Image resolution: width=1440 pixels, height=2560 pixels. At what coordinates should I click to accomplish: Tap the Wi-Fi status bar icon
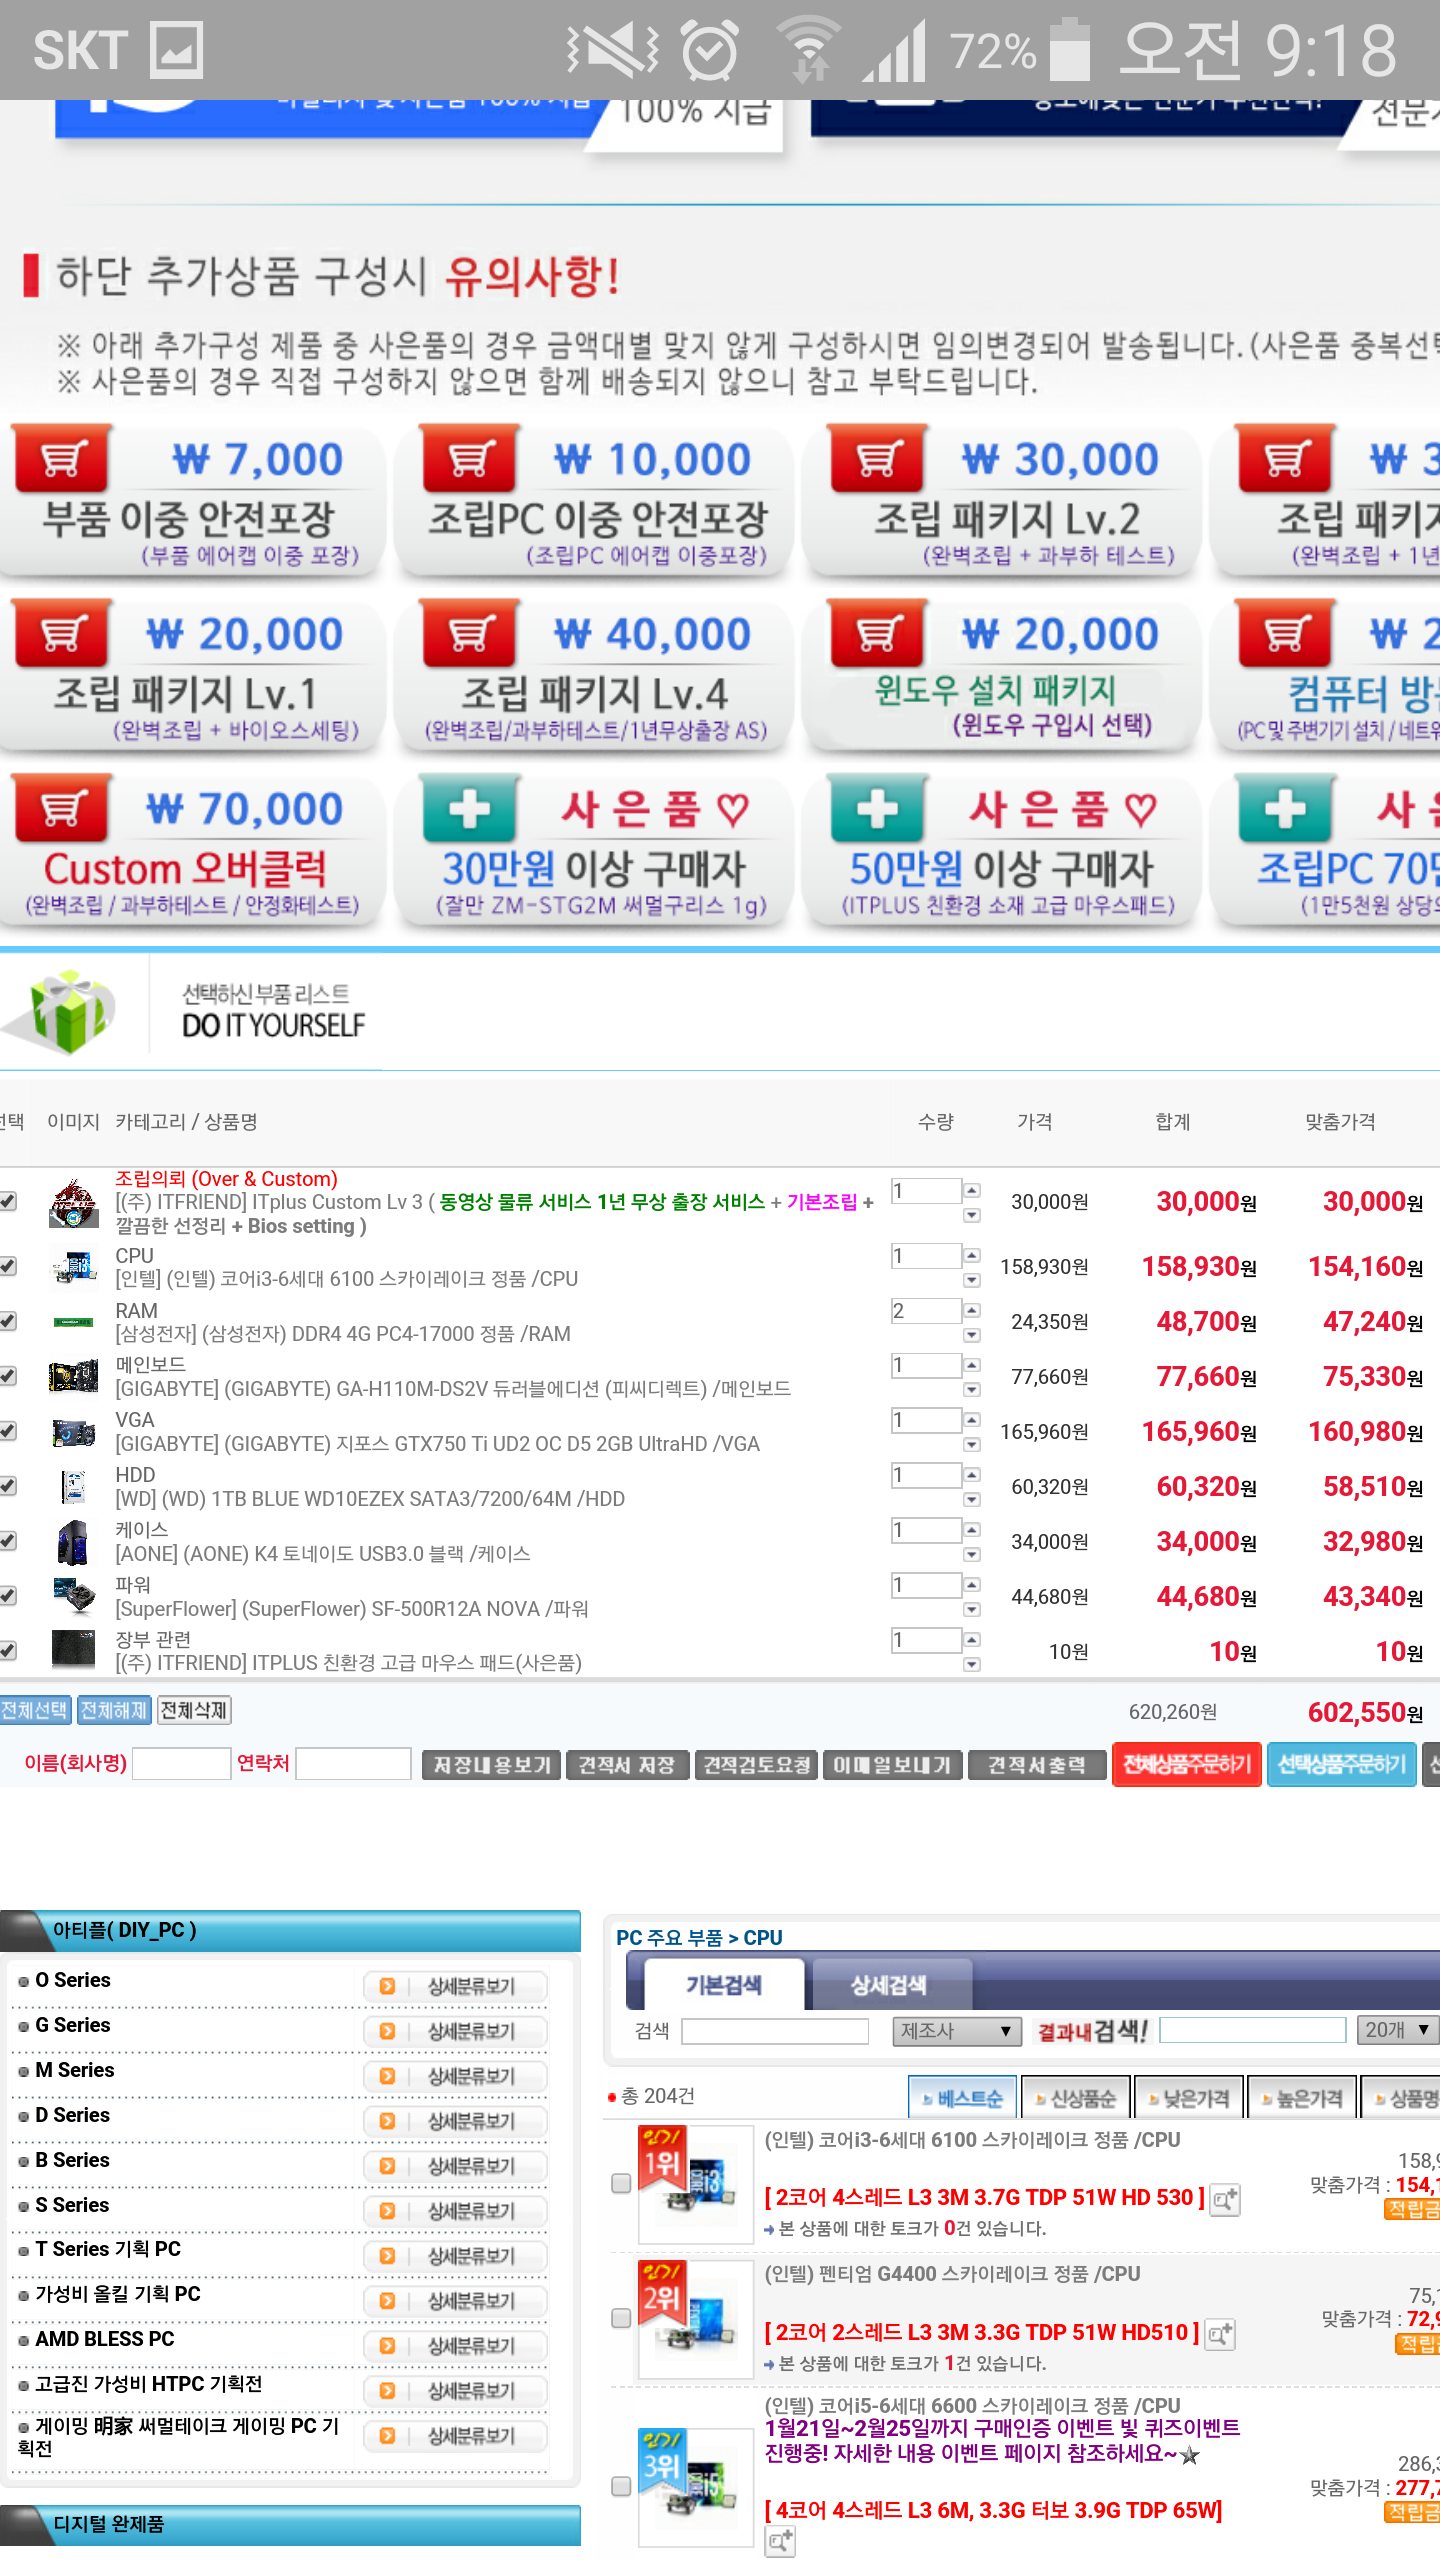click(x=810, y=50)
